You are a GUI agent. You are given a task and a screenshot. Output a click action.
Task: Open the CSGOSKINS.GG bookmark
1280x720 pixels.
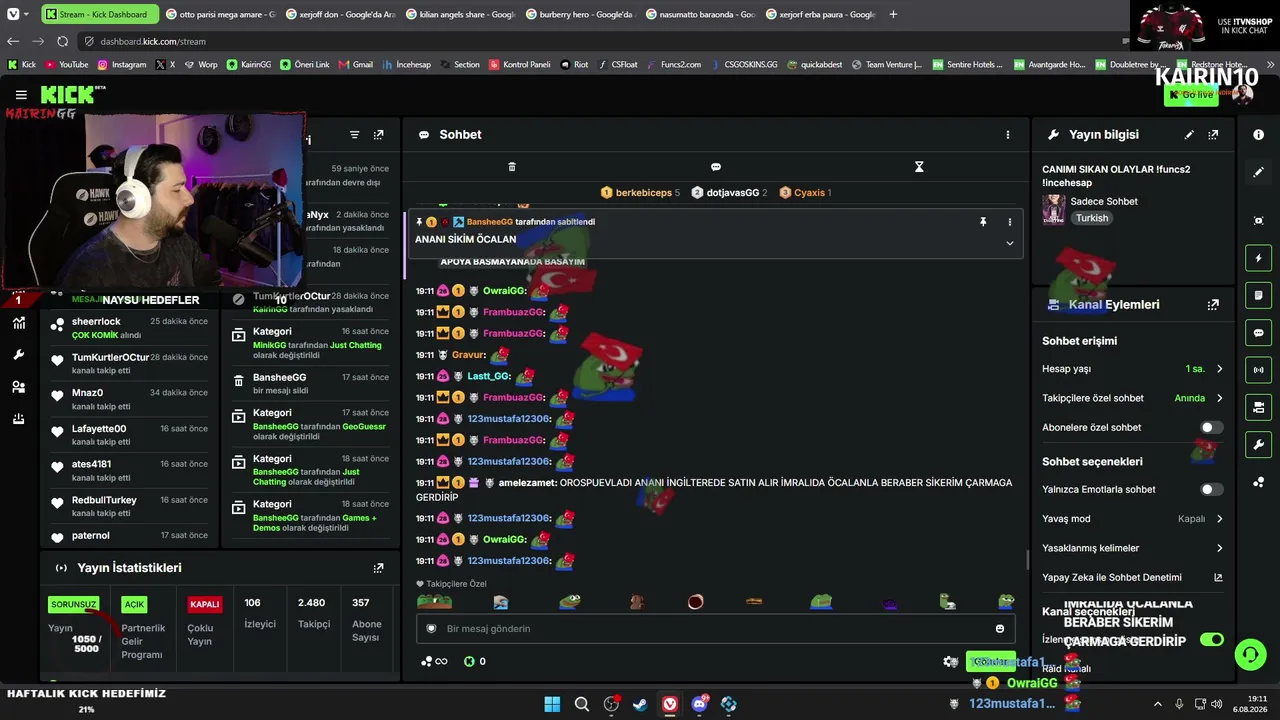(x=744, y=65)
